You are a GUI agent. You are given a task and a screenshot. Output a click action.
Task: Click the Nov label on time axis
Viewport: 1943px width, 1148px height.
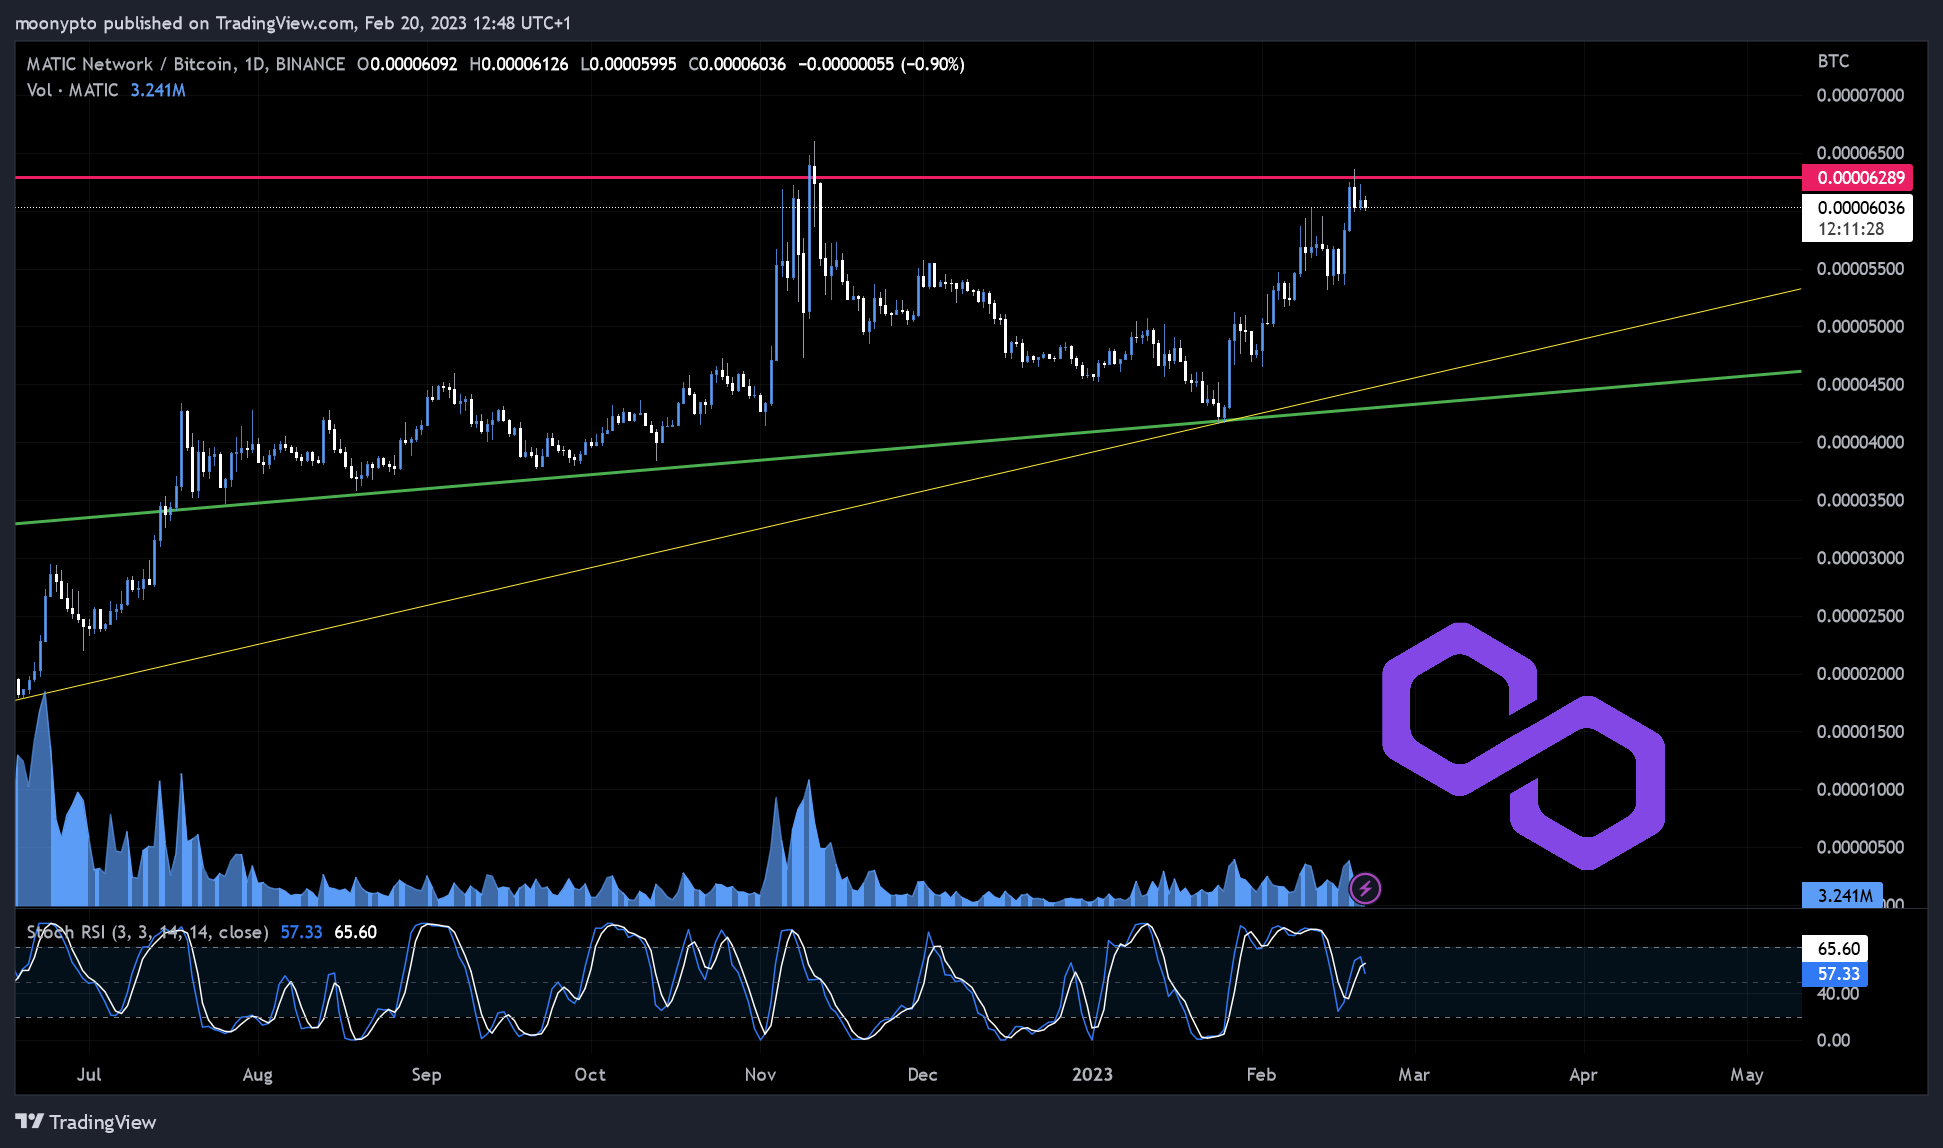pyautogui.click(x=760, y=1074)
